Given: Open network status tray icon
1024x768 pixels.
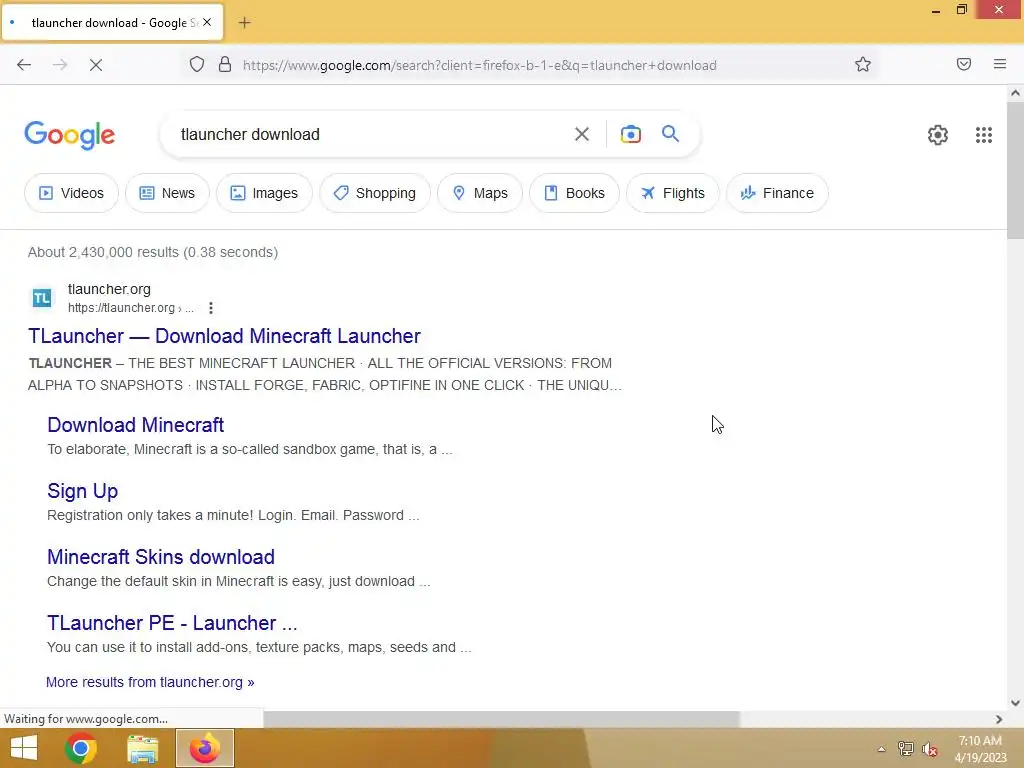Looking at the screenshot, I should pyautogui.click(x=906, y=749).
